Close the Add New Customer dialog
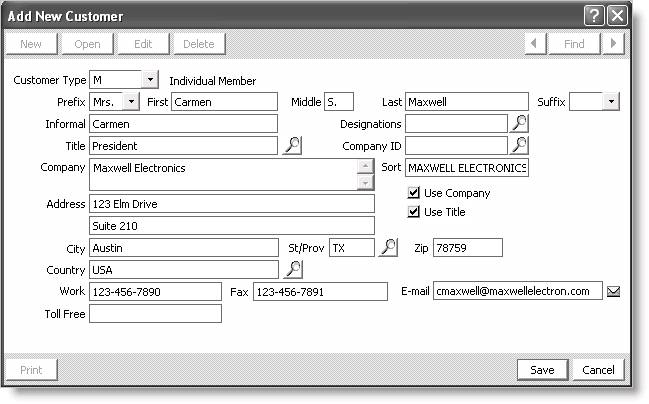This screenshot has width=649, height=404. (x=617, y=16)
